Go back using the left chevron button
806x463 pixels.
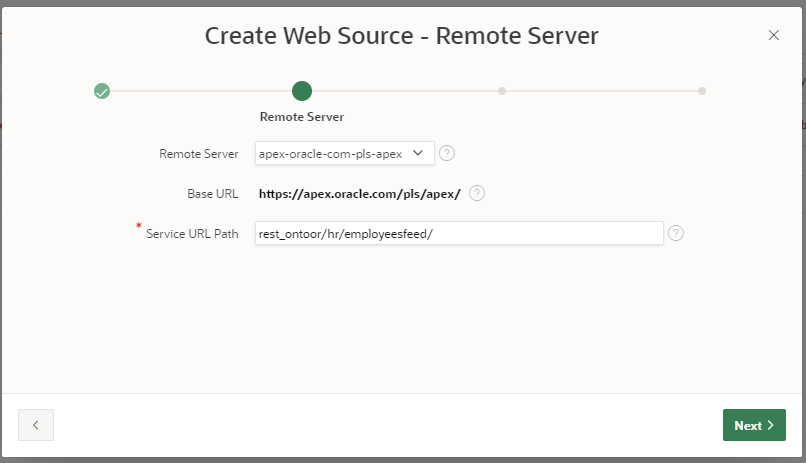click(x=36, y=425)
